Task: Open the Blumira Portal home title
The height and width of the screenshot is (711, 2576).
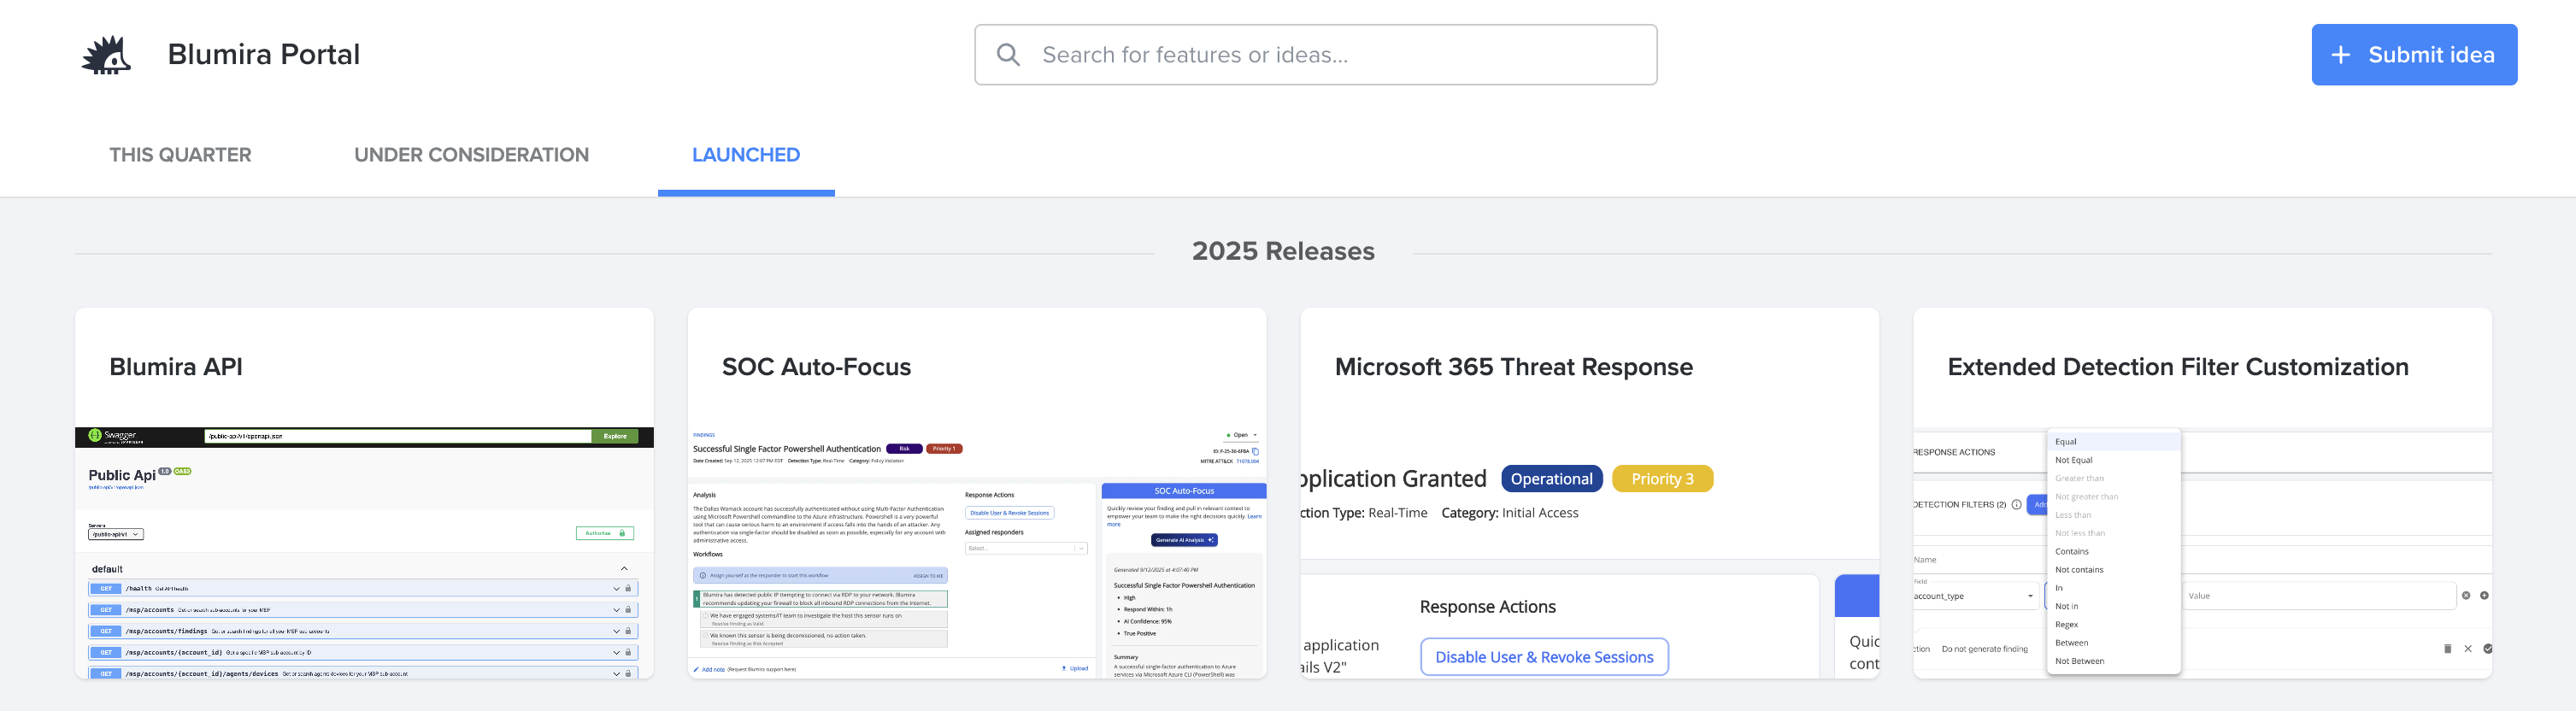Action: point(264,54)
